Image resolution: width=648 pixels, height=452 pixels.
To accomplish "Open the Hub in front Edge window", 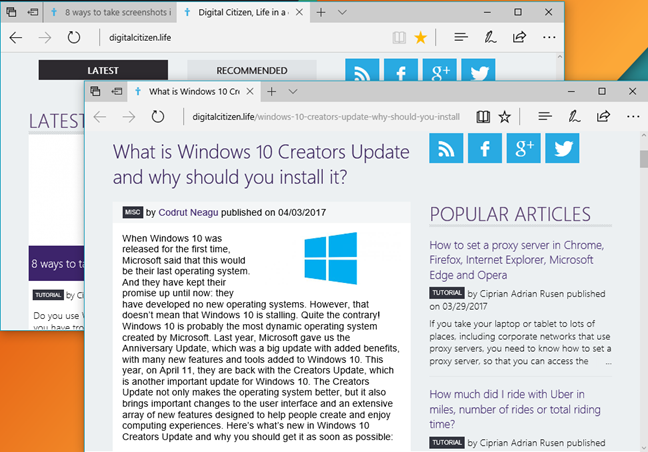I will (x=545, y=117).
